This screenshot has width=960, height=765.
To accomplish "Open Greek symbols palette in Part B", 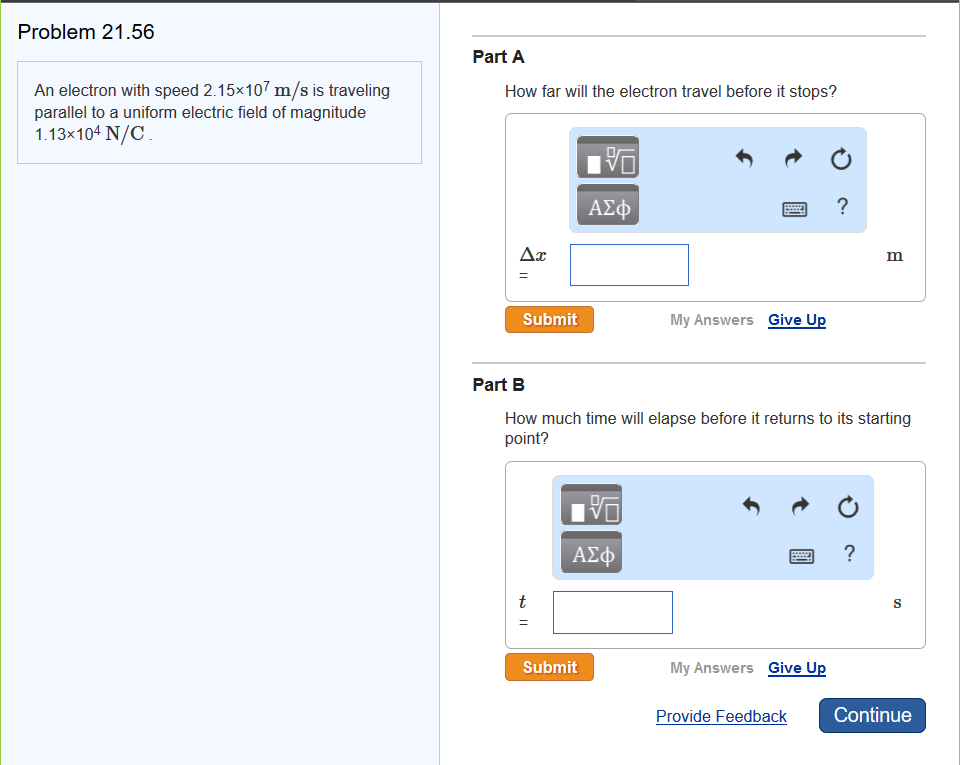I will click(591, 554).
